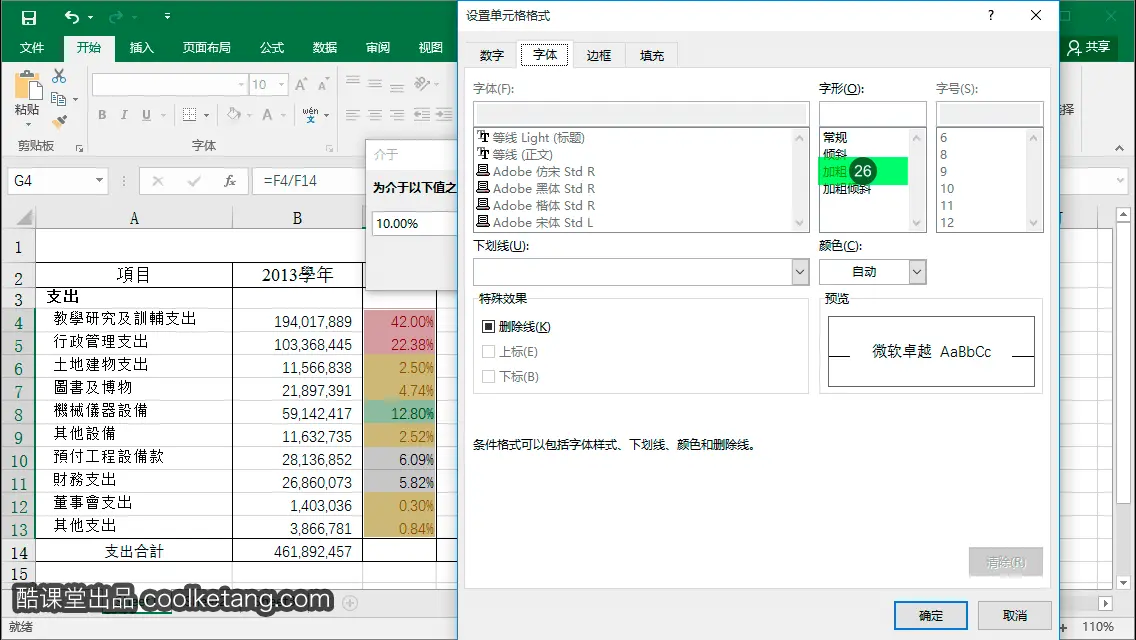Expand the Borders dropdown arrow

tap(206, 115)
